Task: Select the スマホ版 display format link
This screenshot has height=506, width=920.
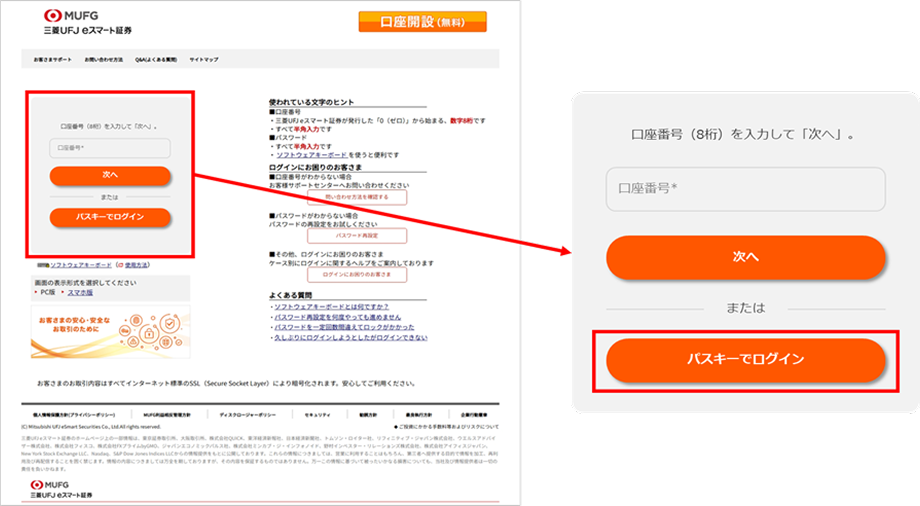Action: point(78,293)
